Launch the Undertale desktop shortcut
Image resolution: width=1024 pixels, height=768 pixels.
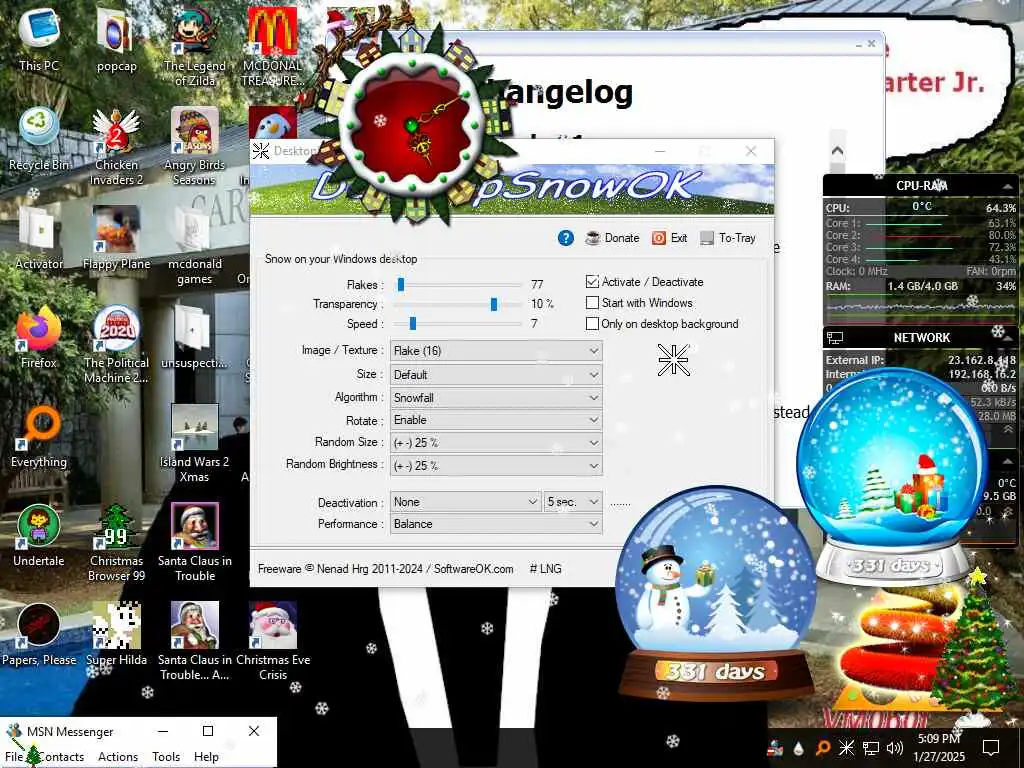pos(39,536)
